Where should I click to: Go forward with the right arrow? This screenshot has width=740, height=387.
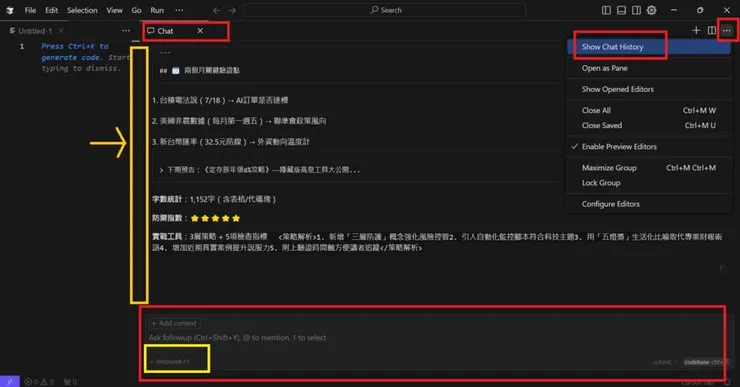(232, 10)
